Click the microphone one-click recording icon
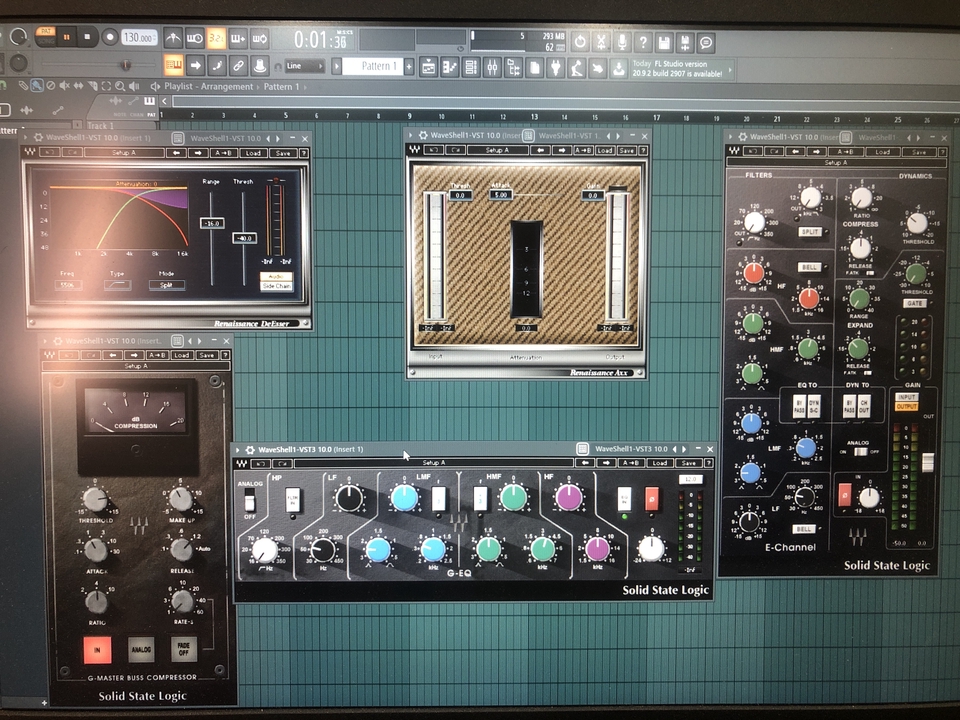This screenshot has width=960, height=720. tap(622, 42)
